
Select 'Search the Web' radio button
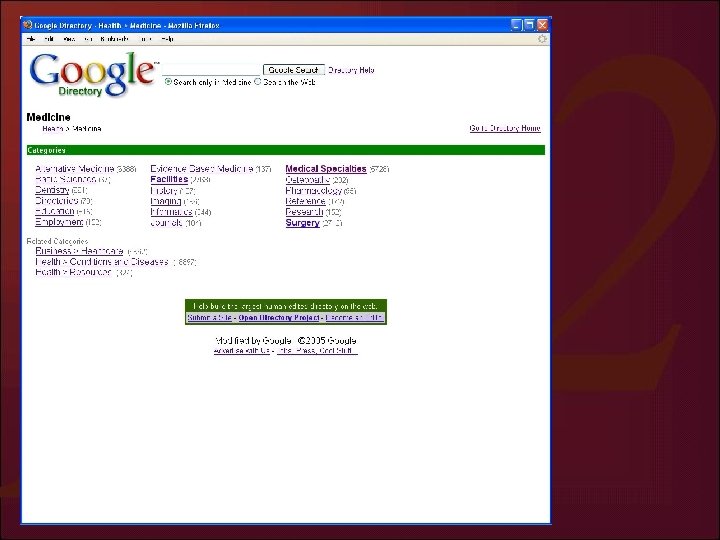258,82
